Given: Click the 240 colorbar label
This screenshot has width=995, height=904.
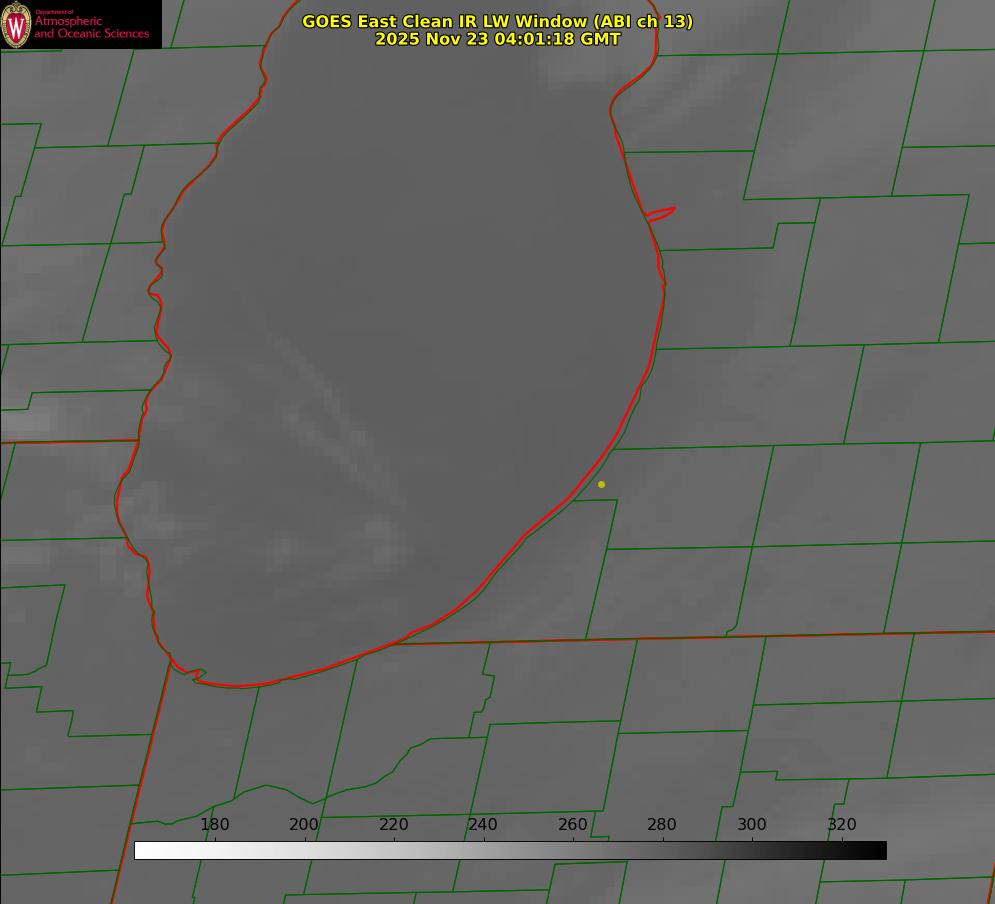Looking at the screenshot, I should (483, 824).
